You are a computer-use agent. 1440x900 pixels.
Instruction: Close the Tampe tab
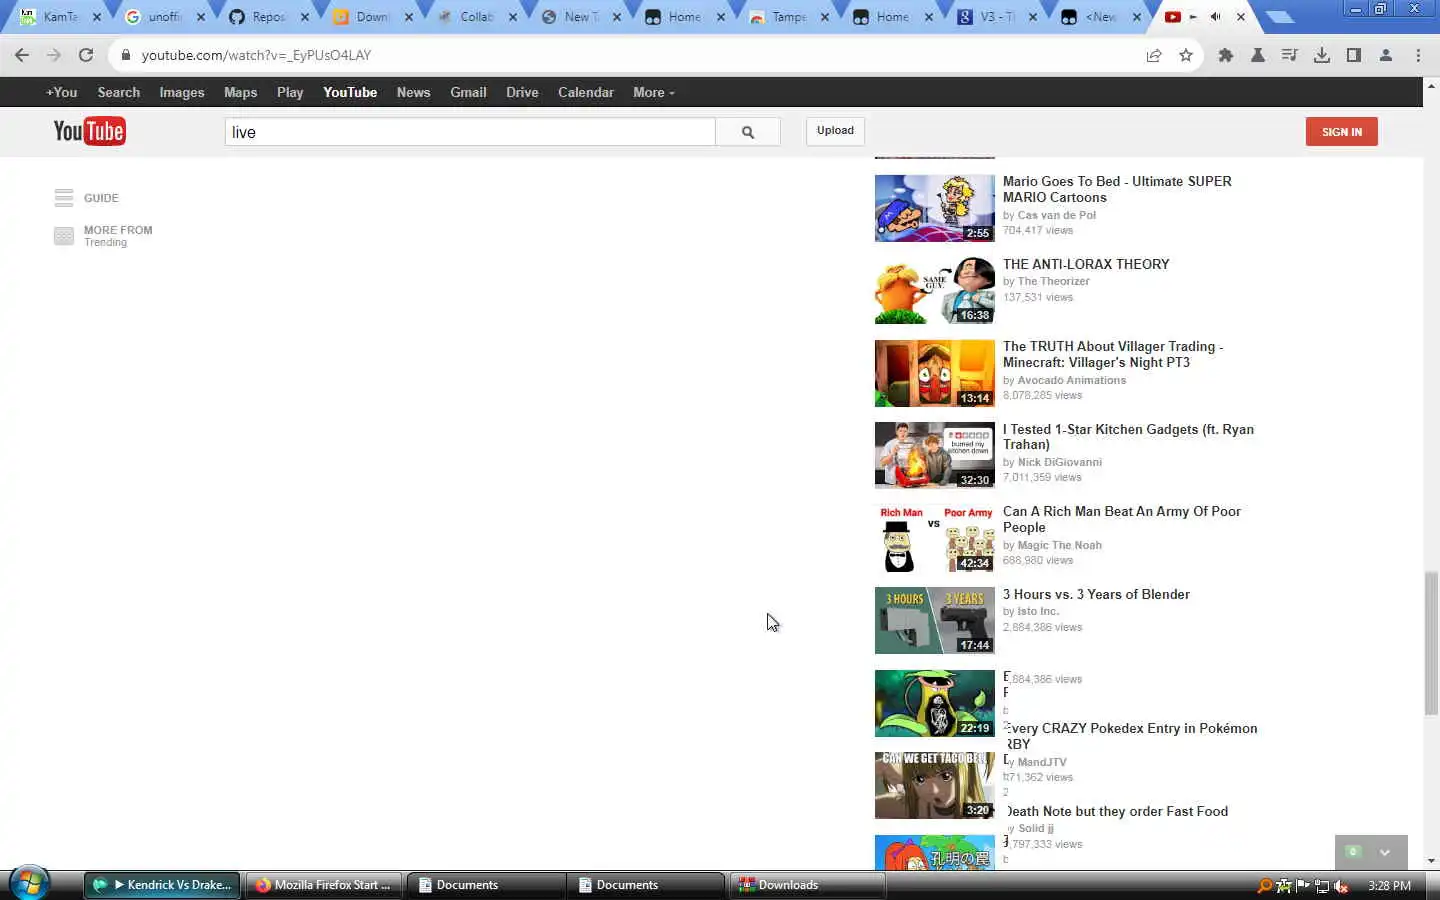pos(824,17)
